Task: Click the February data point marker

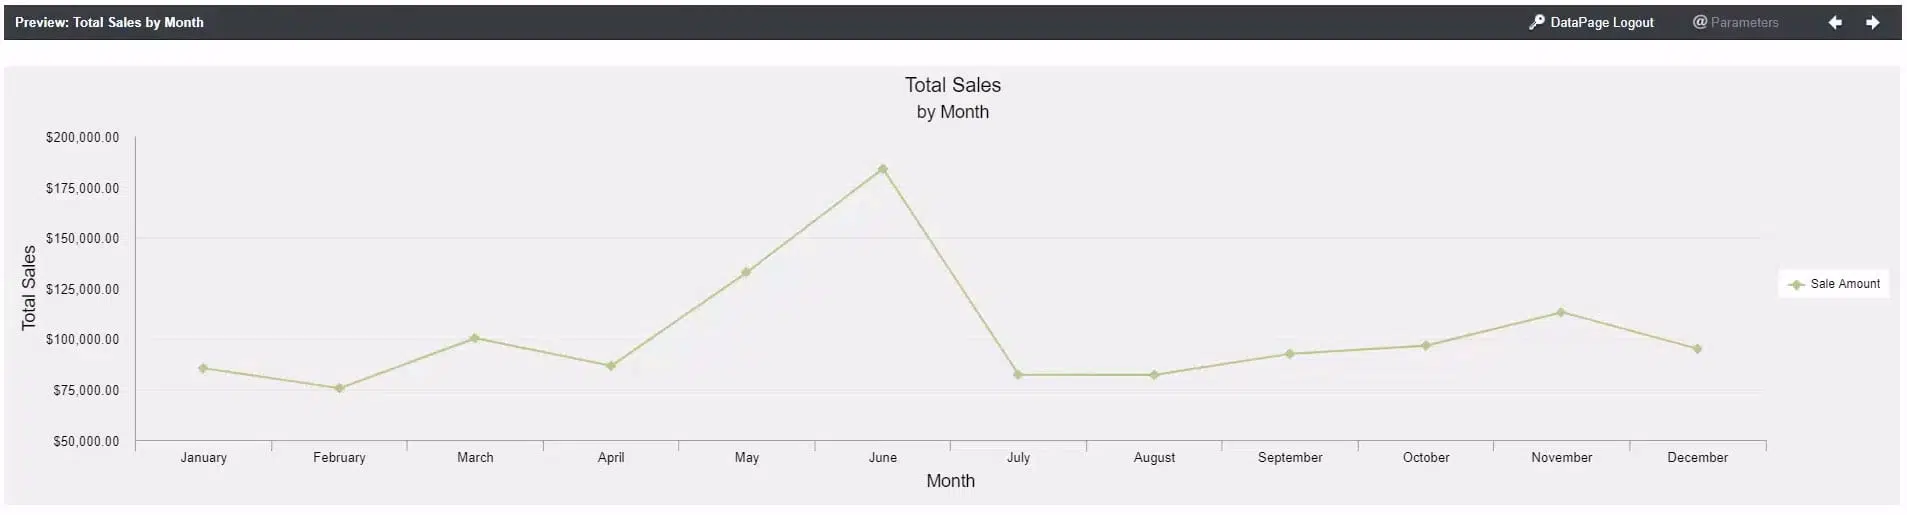Action: coord(339,388)
